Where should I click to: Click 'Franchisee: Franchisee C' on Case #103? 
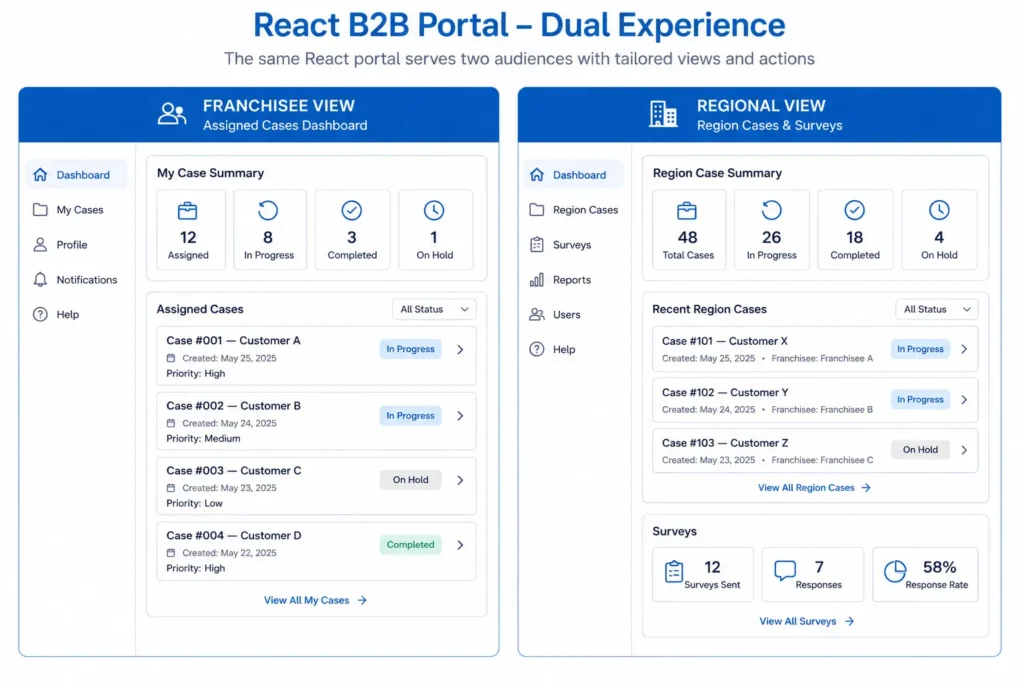click(x=822, y=460)
